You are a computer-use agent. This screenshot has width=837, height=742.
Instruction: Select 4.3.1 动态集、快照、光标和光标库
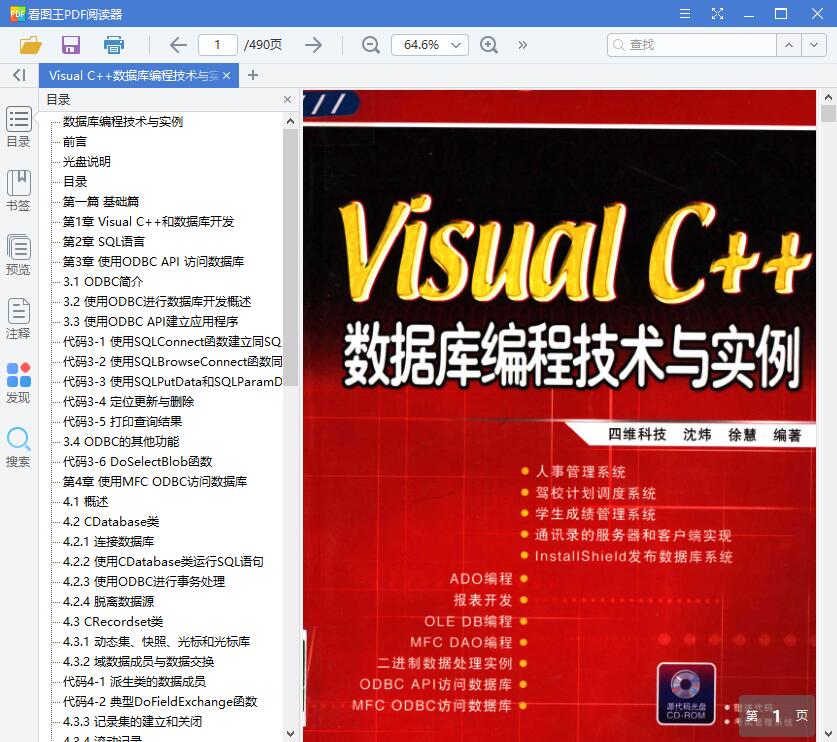156,642
